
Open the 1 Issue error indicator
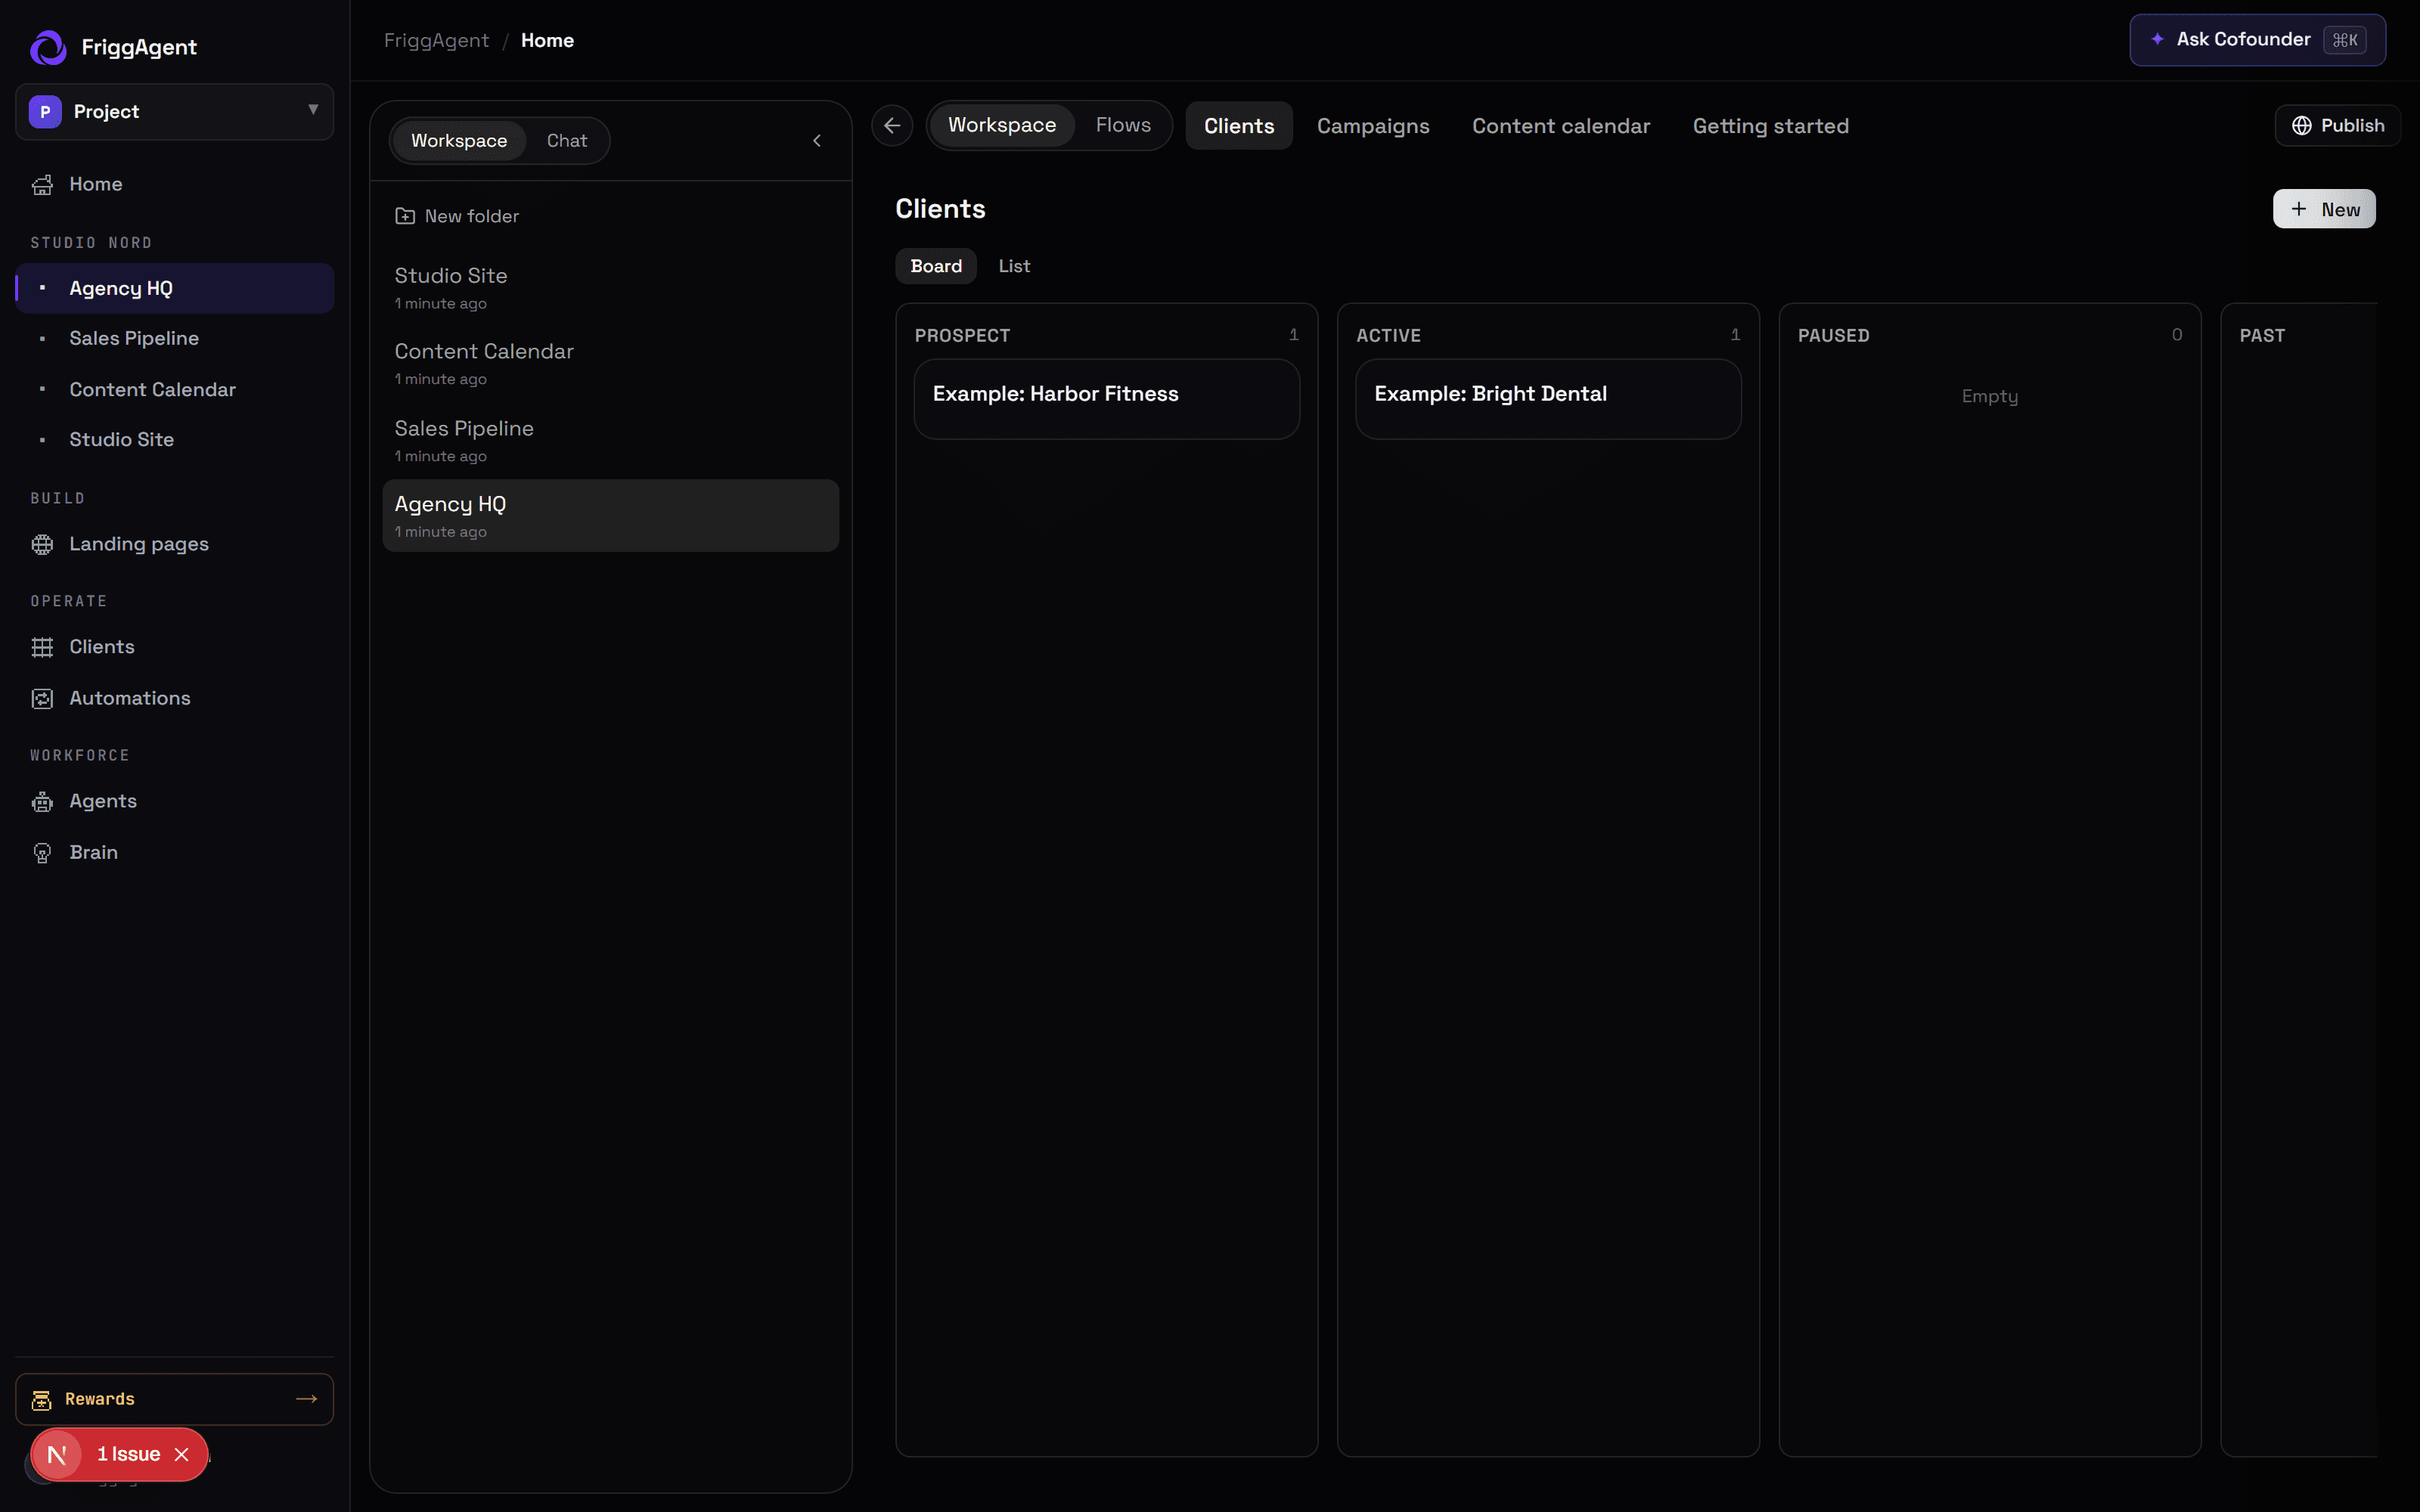tap(128, 1455)
